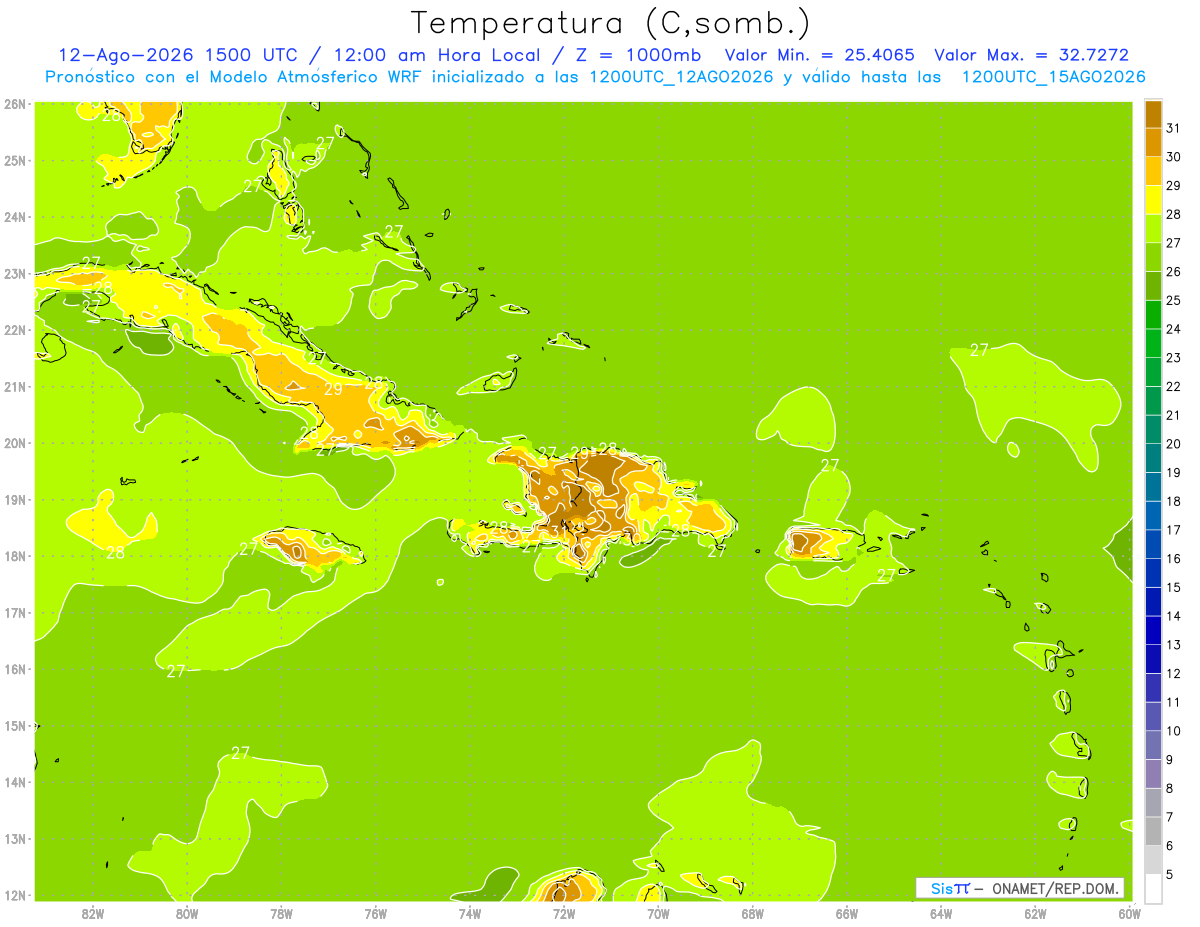Click the longitude label 78W
The image size is (1200, 927).
click(281, 913)
